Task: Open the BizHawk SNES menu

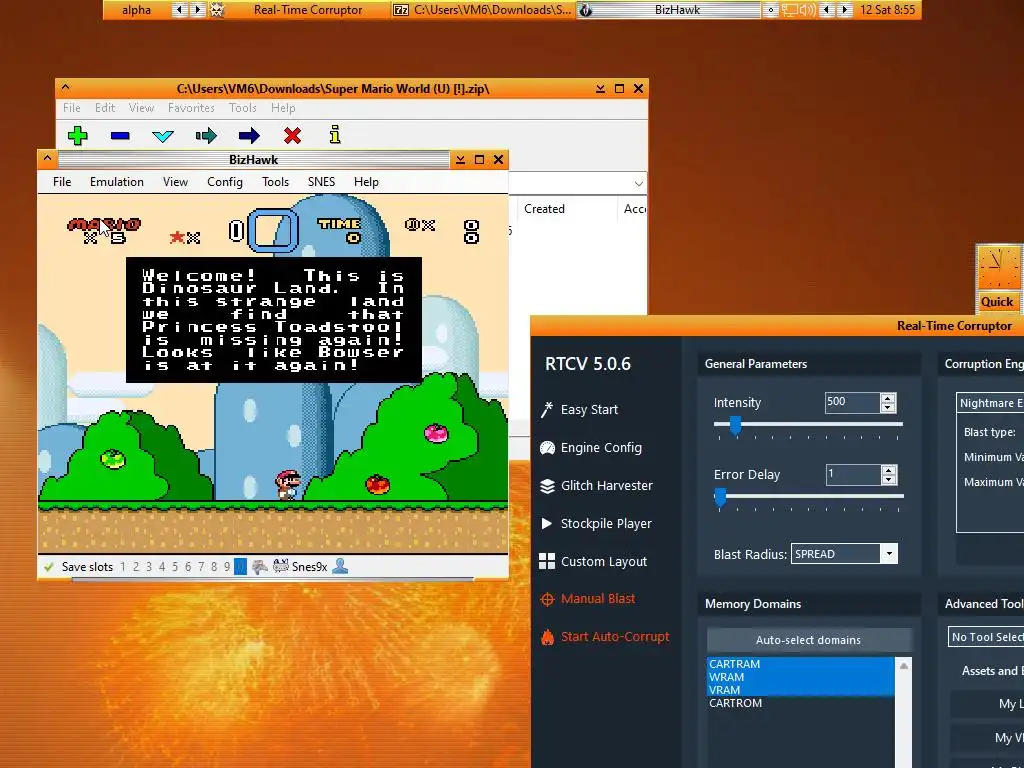Action: (x=321, y=182)
